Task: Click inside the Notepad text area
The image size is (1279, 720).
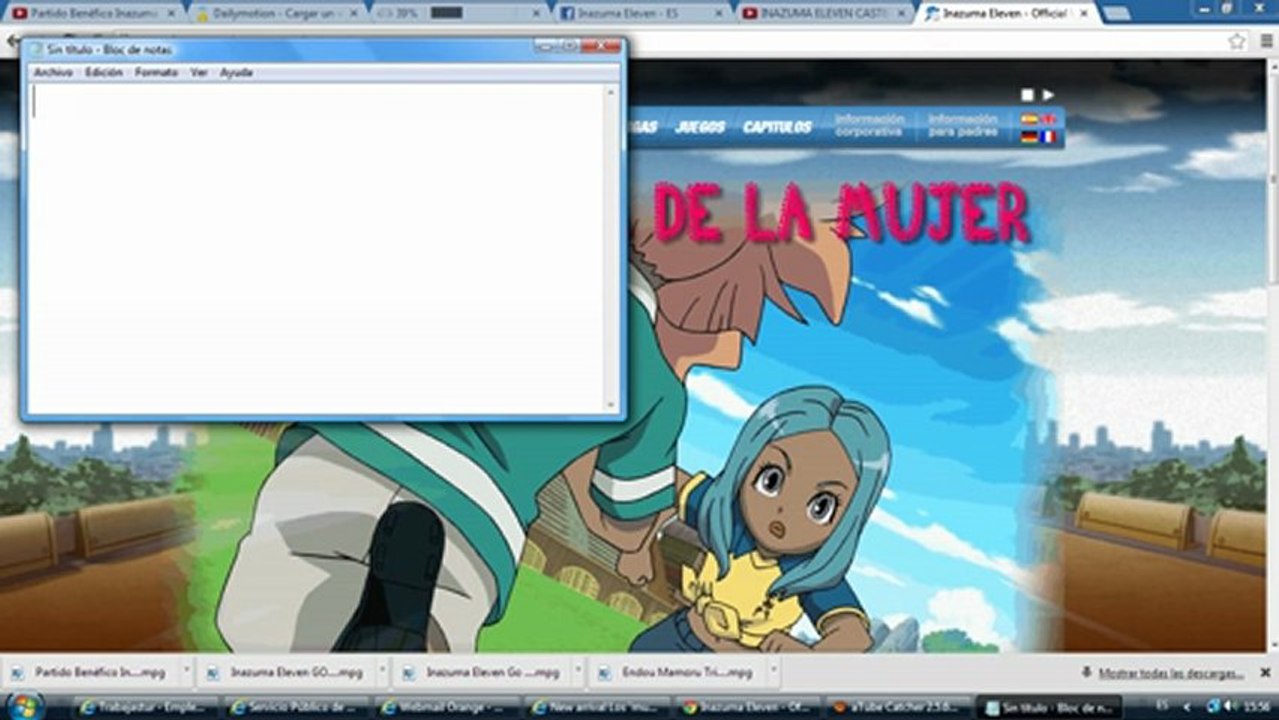Action: coord(315,247)
